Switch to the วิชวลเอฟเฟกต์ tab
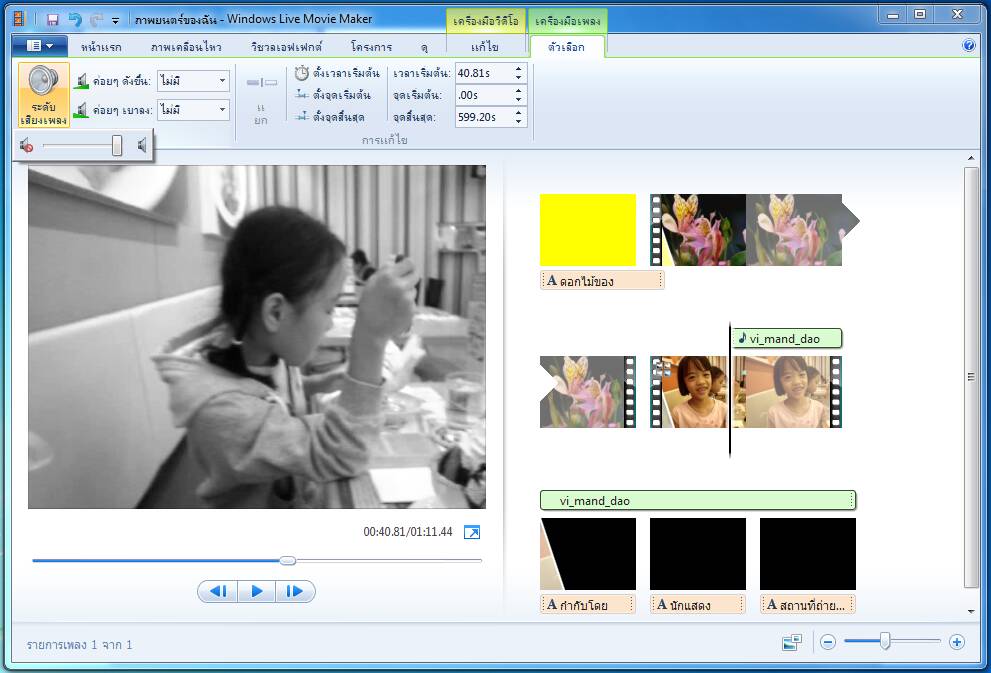 point(286,47)
